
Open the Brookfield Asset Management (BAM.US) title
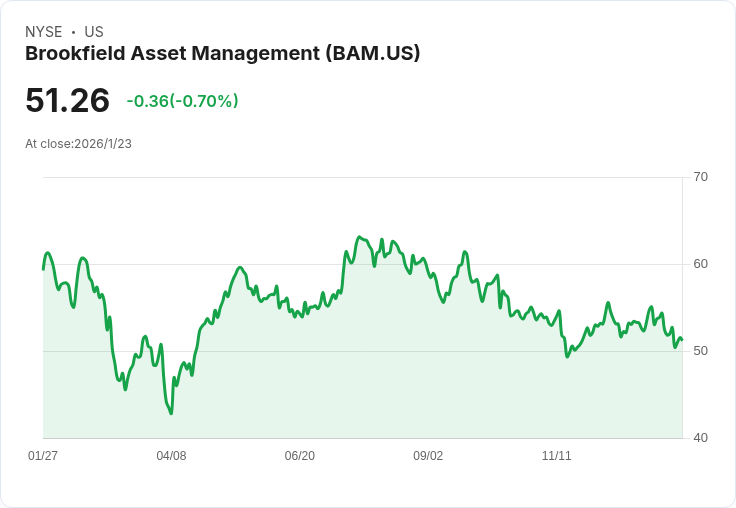click(222, 53)
